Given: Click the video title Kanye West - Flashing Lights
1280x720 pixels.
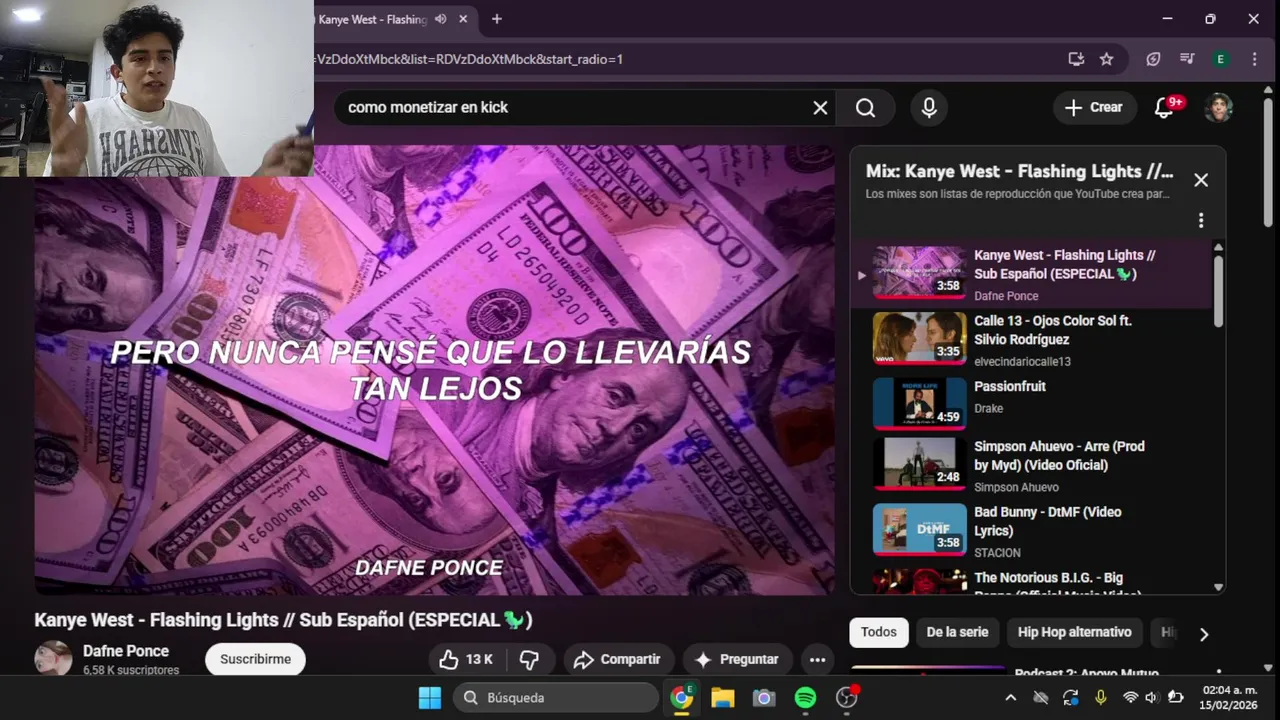Looking at the screenshot, I should point(283,620).
